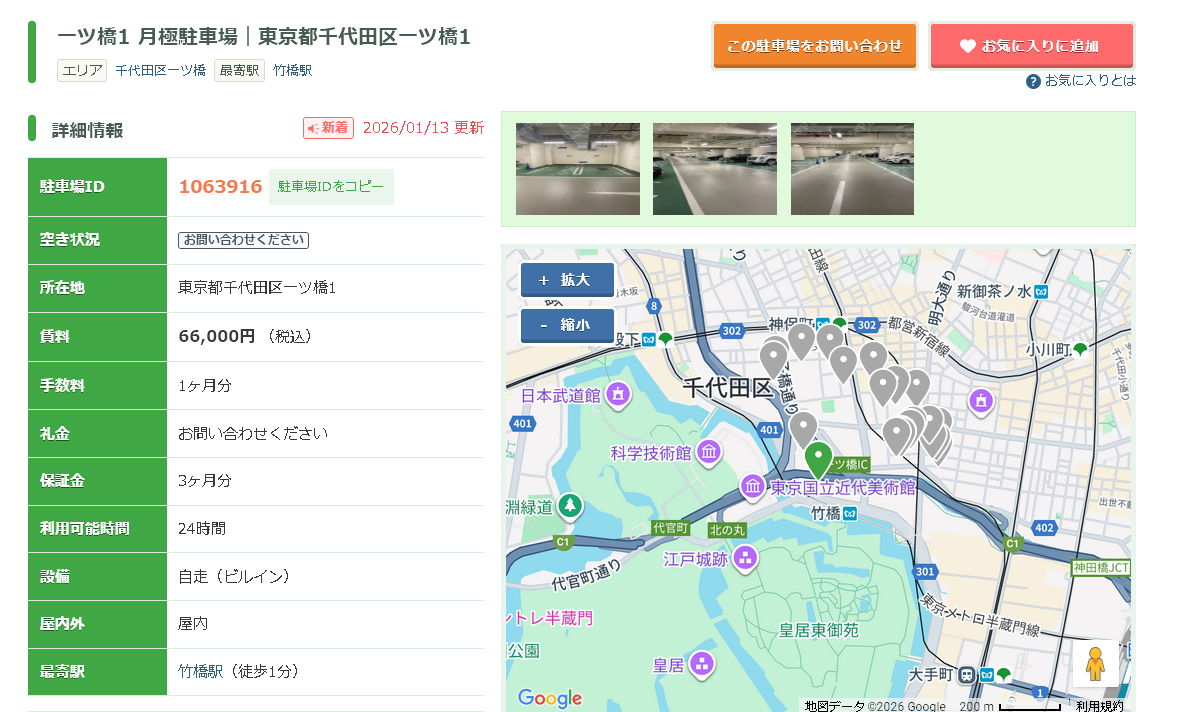Image resolution: width=1194 pixels, height=712 pixels.
Task: Copy parking ID with 駐車場IDをコピー
Action: point(331,187)
